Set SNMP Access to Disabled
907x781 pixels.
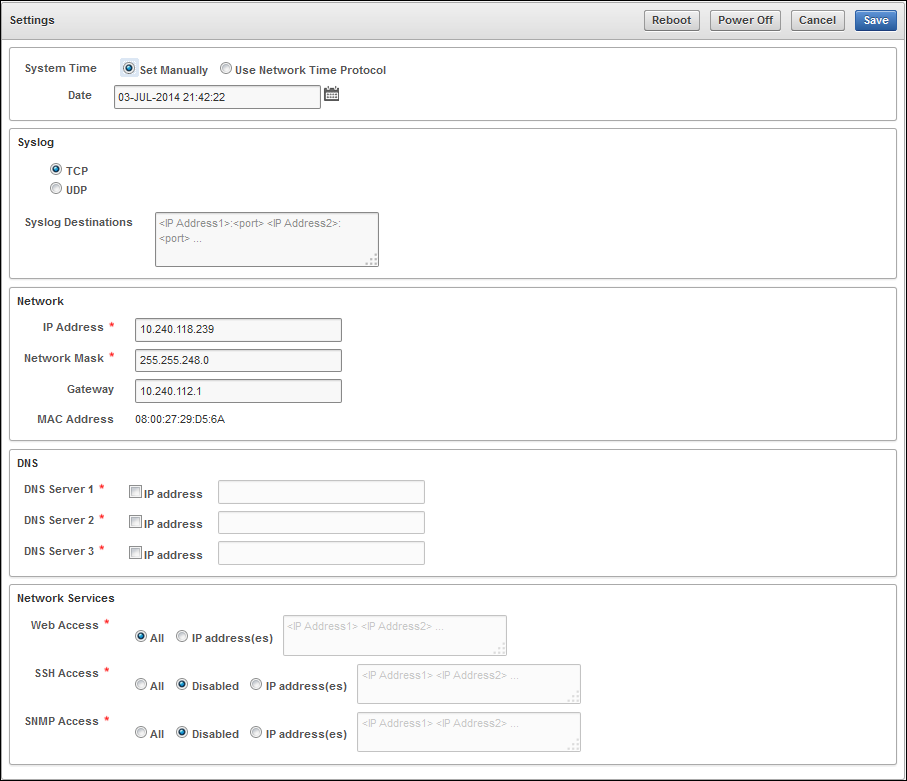click(x=182, y=732)
